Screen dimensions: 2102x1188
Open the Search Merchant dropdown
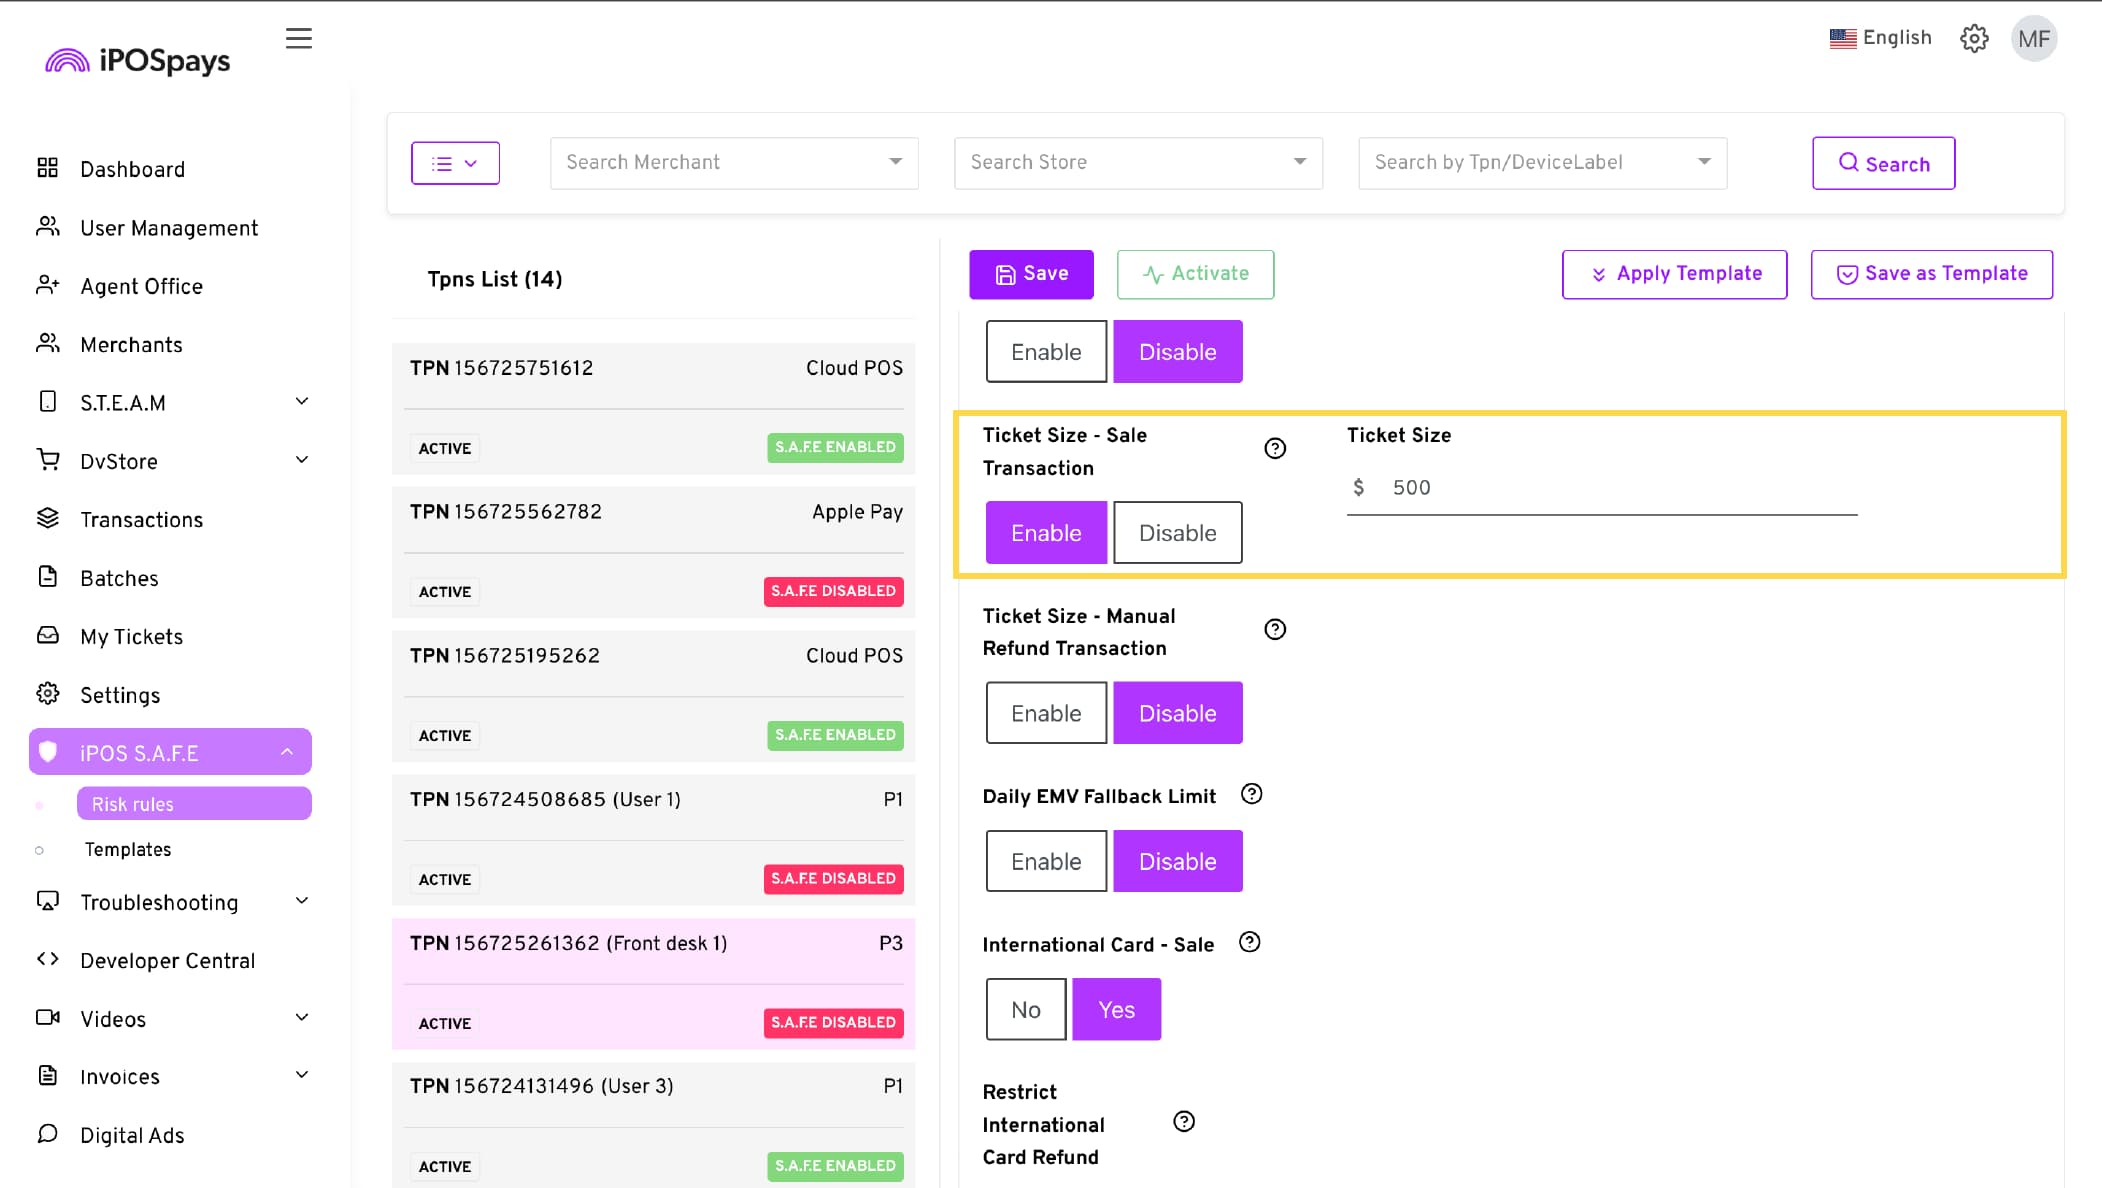[734, 162]
